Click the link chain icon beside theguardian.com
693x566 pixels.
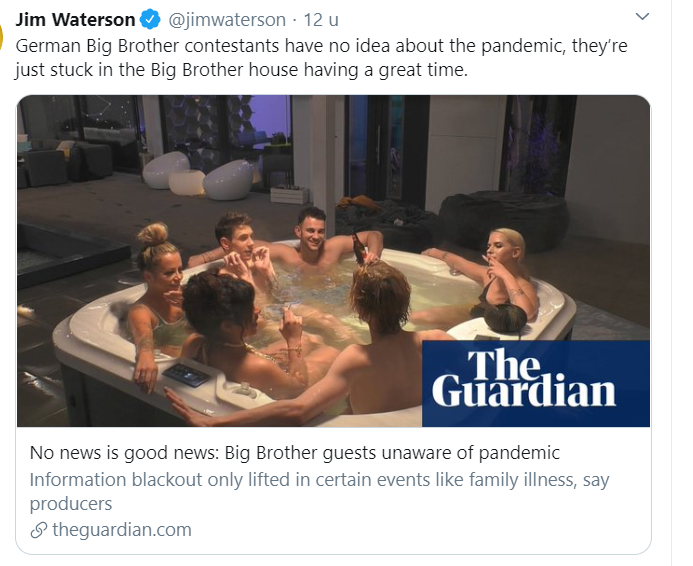(x=39, y=530)
